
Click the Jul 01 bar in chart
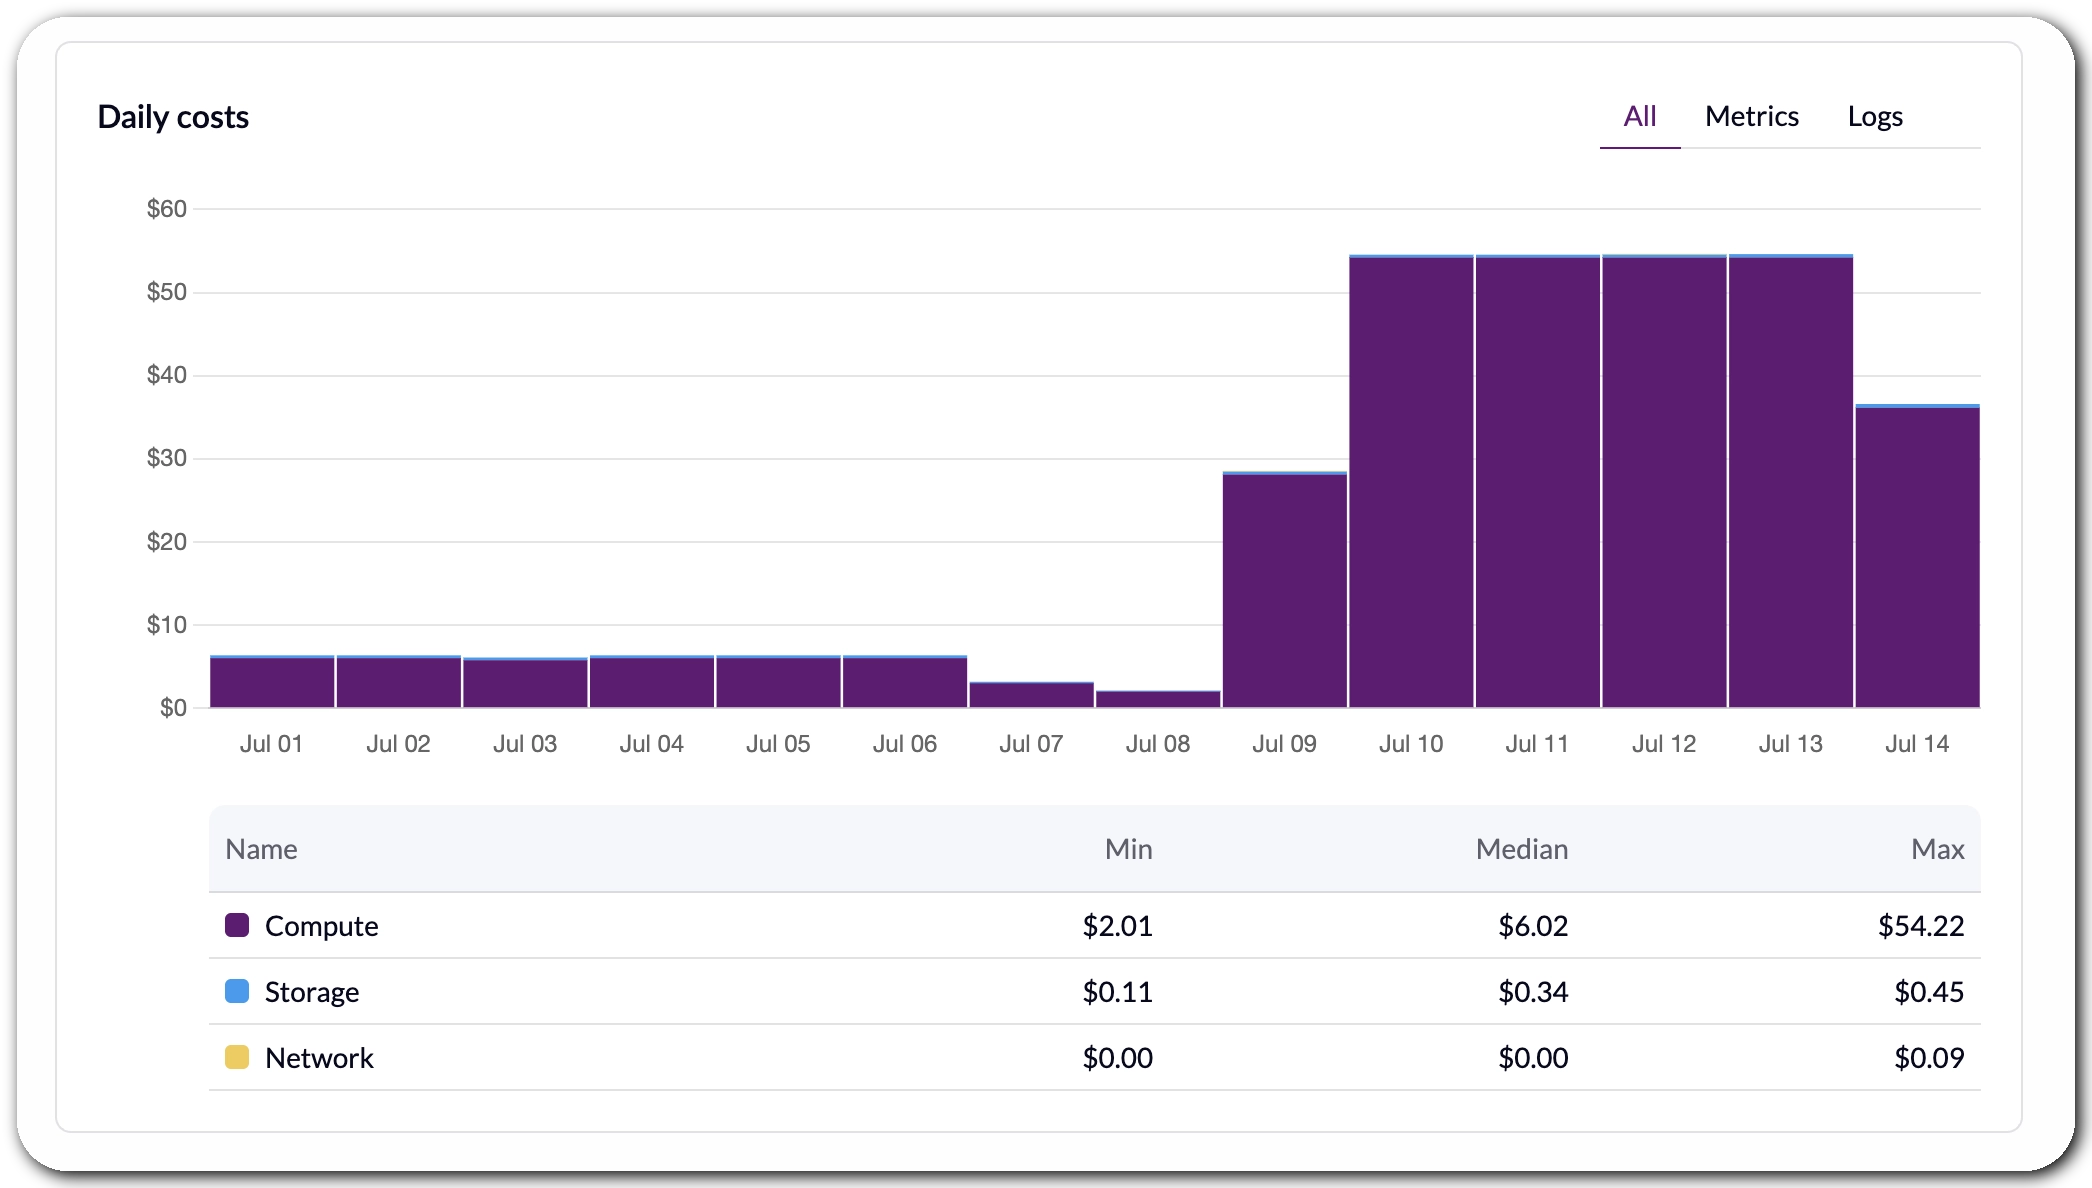click(x=272, y=682)
